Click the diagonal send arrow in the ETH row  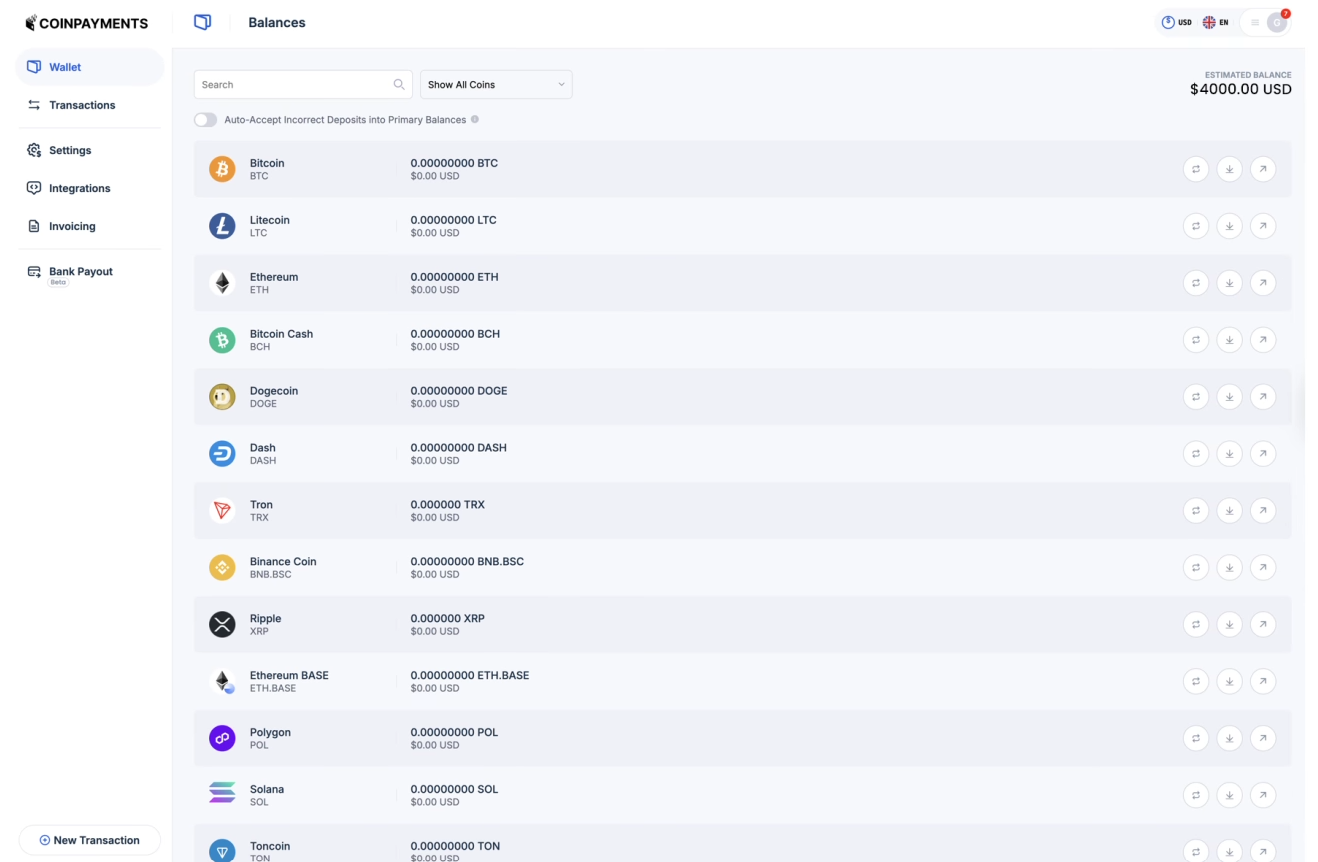pos(1263,283)
